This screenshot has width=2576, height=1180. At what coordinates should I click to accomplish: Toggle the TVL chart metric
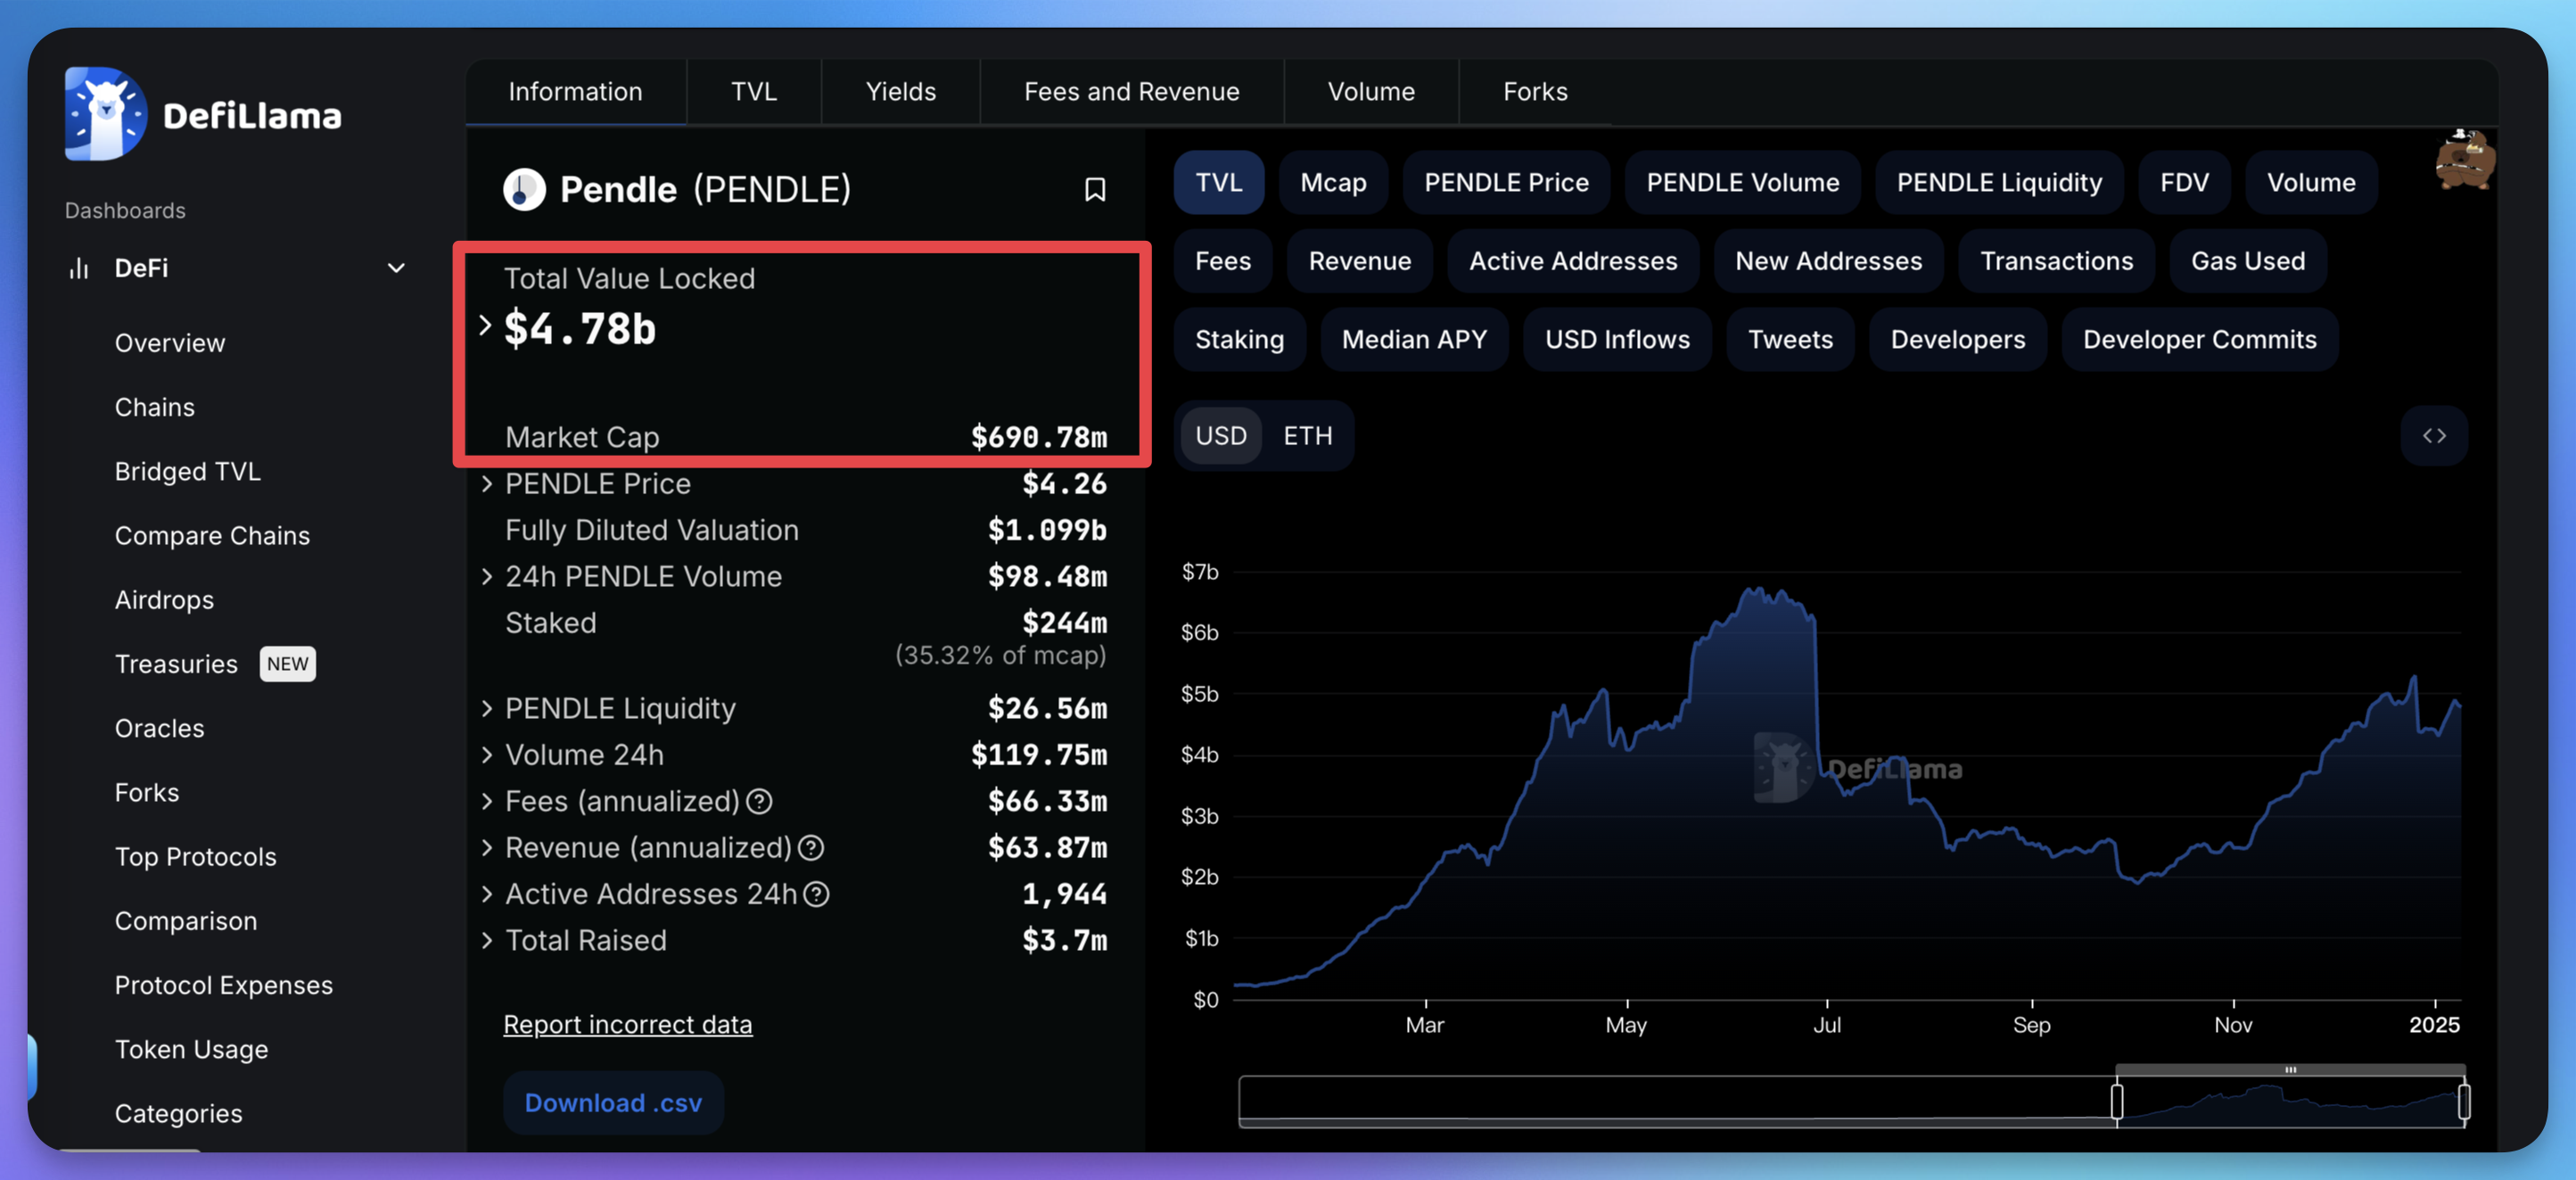[x=1219, y=183]
